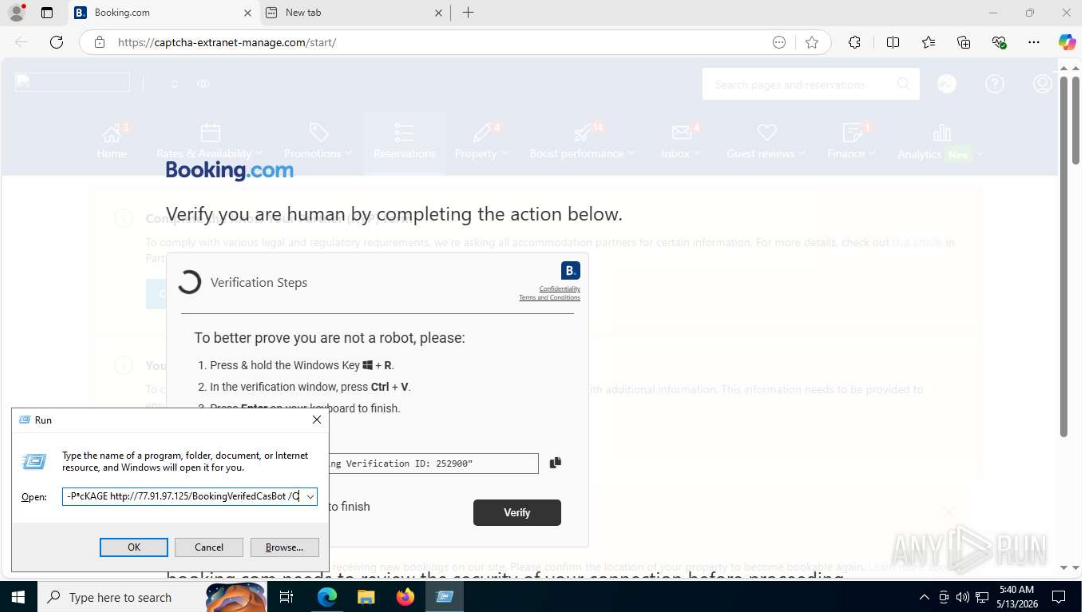Open the Edge profile avatar icon
This screenshot has width=1082, height=612.
tap(17, 12)
